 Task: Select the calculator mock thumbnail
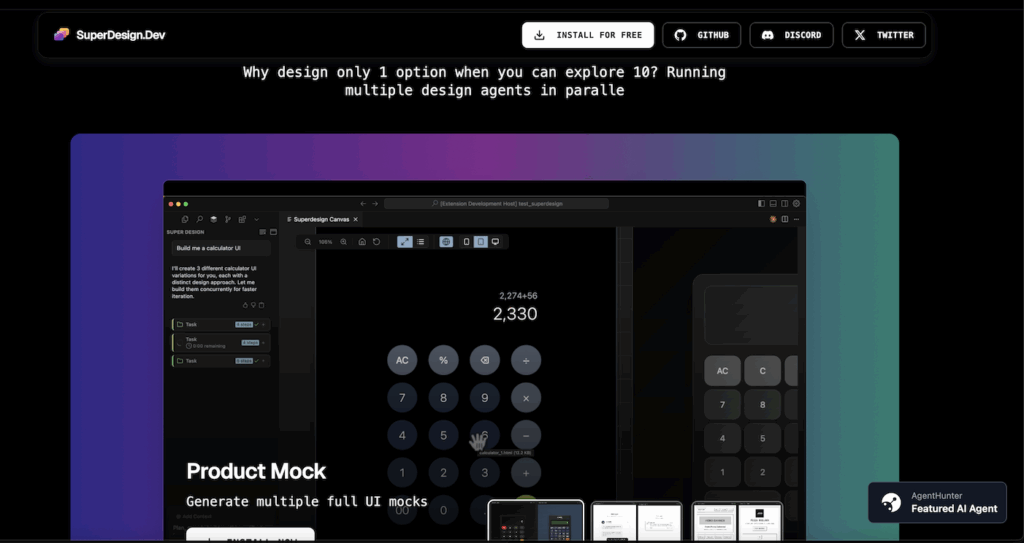pyautogui.click(x=535, y=521)
